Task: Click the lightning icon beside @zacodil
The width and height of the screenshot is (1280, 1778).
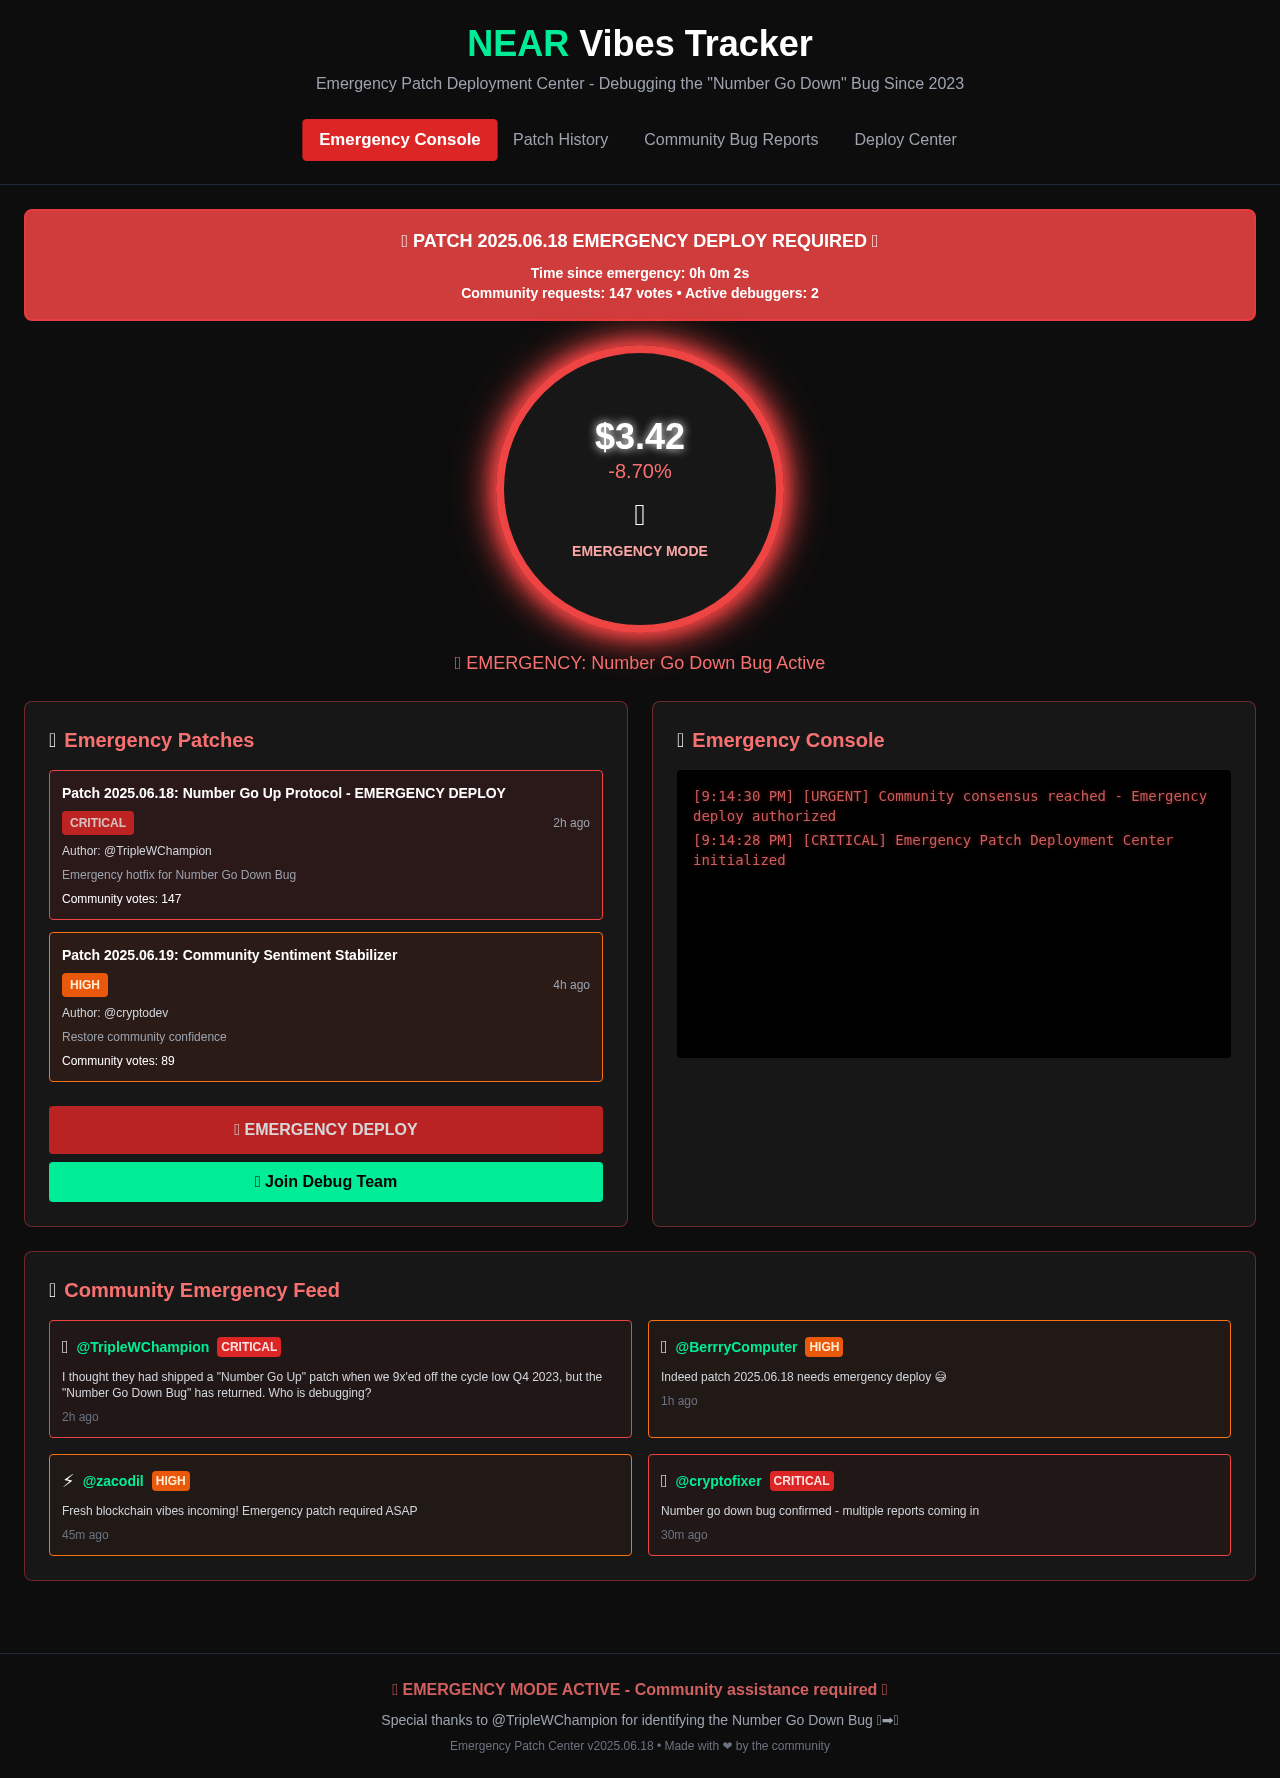Action: tap(68, 1481)
